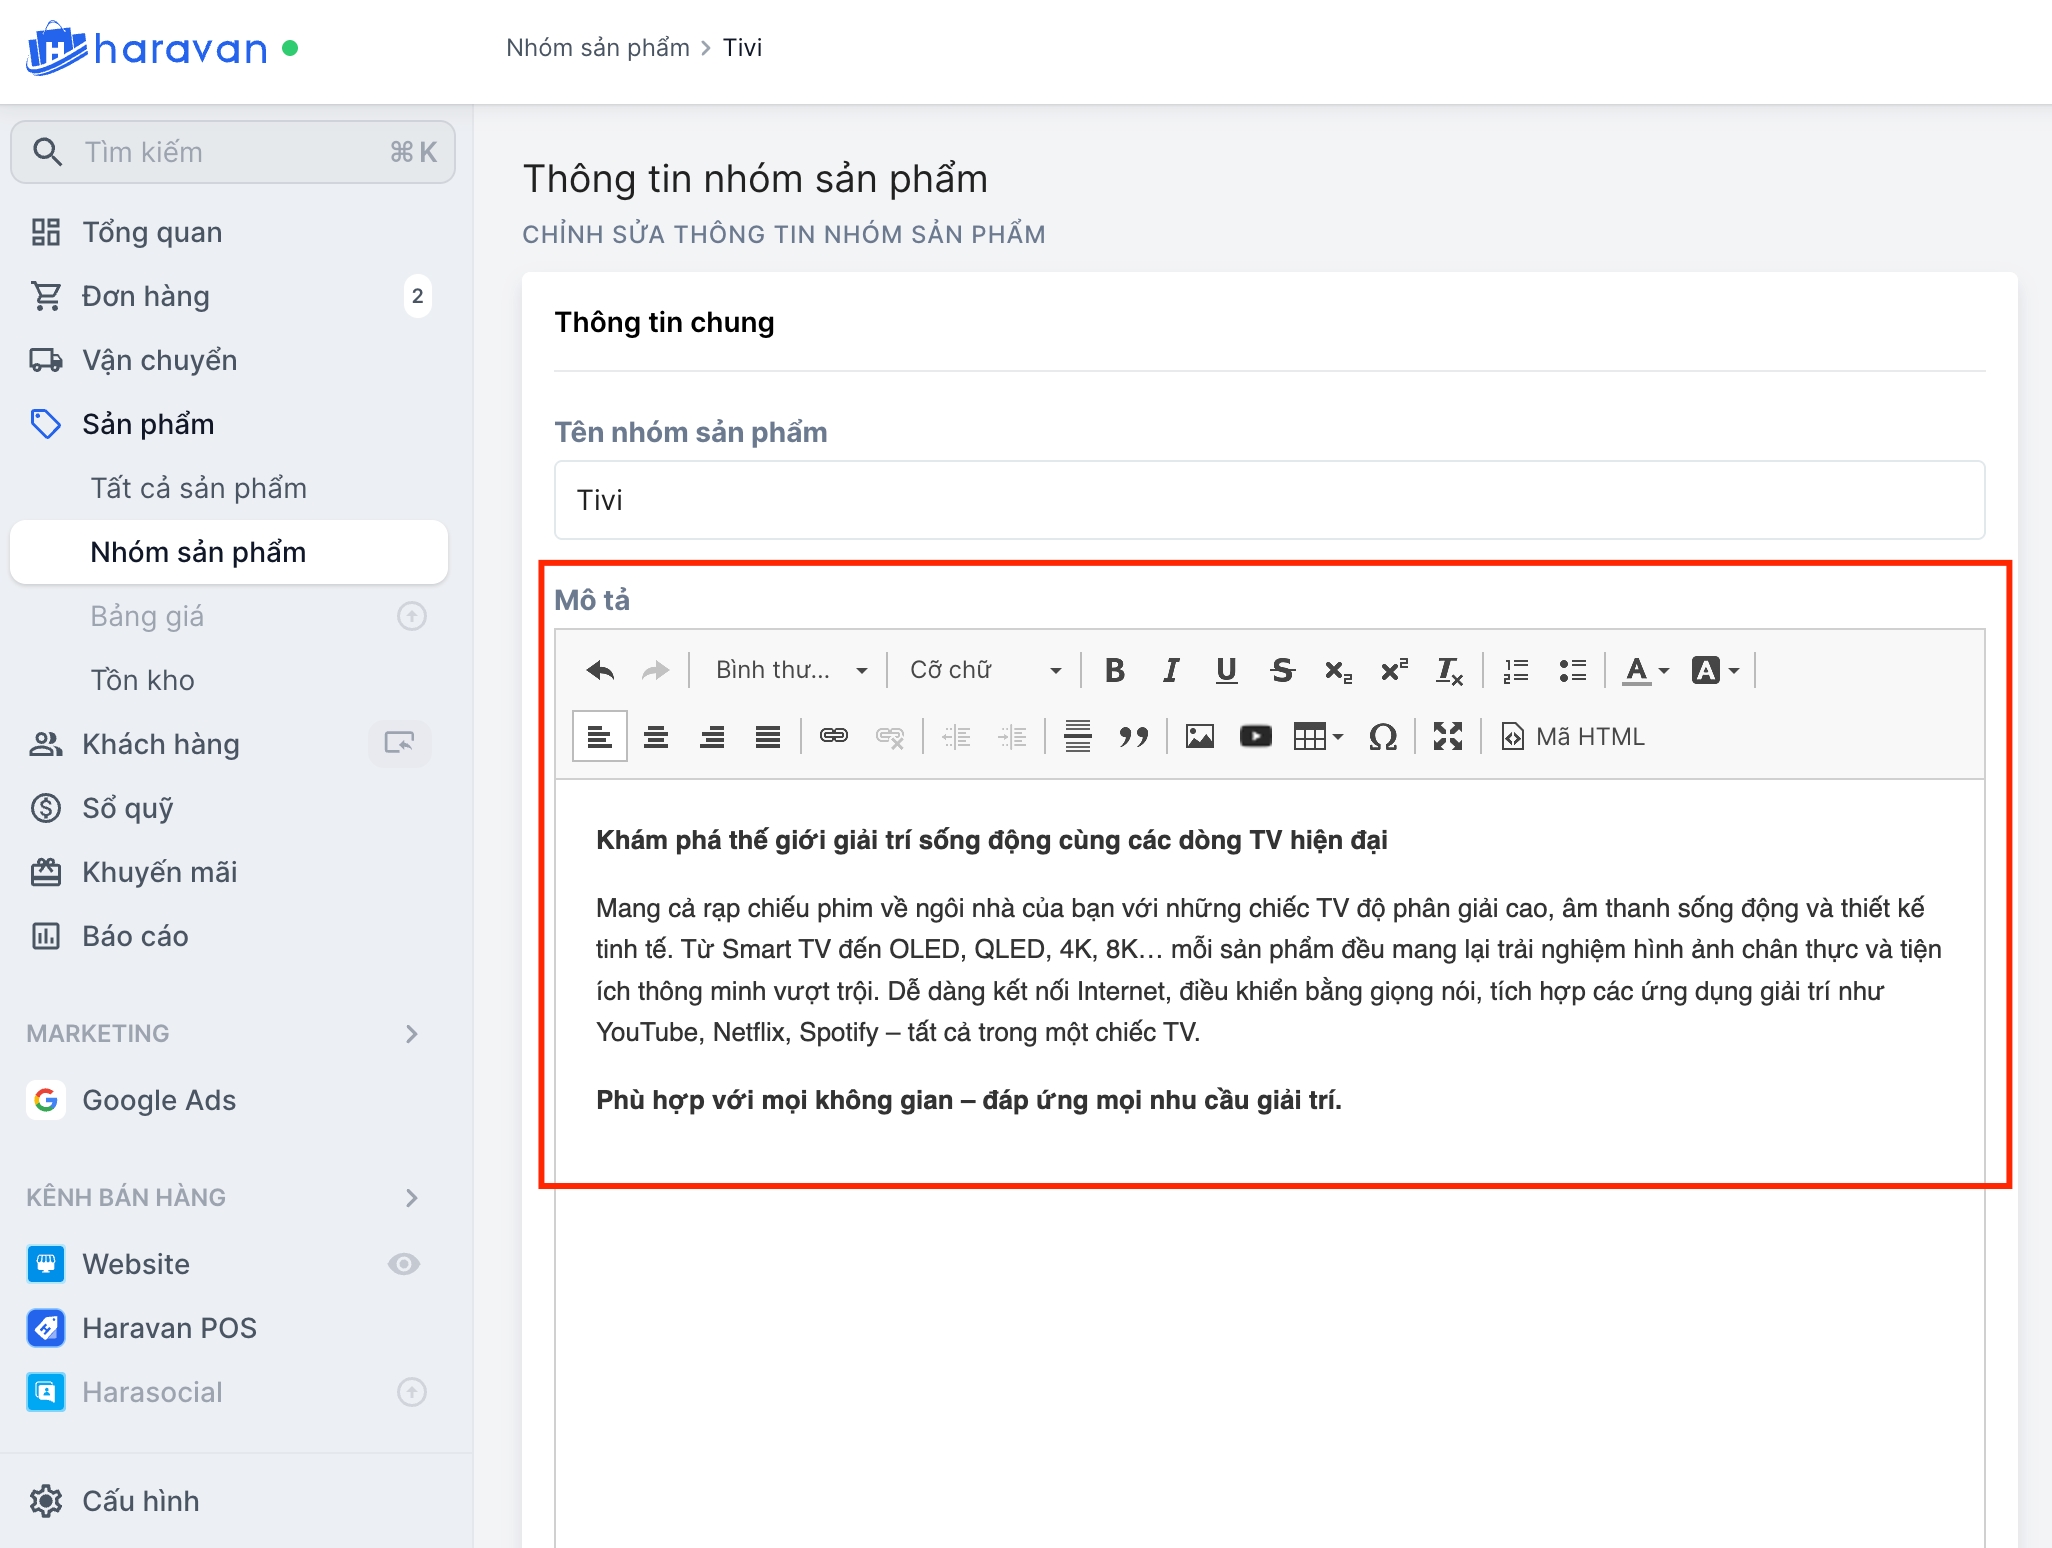
Task: Open the Cỡ chữ font size dropdown
Action: pyautogui.click(x=984, y=670)
